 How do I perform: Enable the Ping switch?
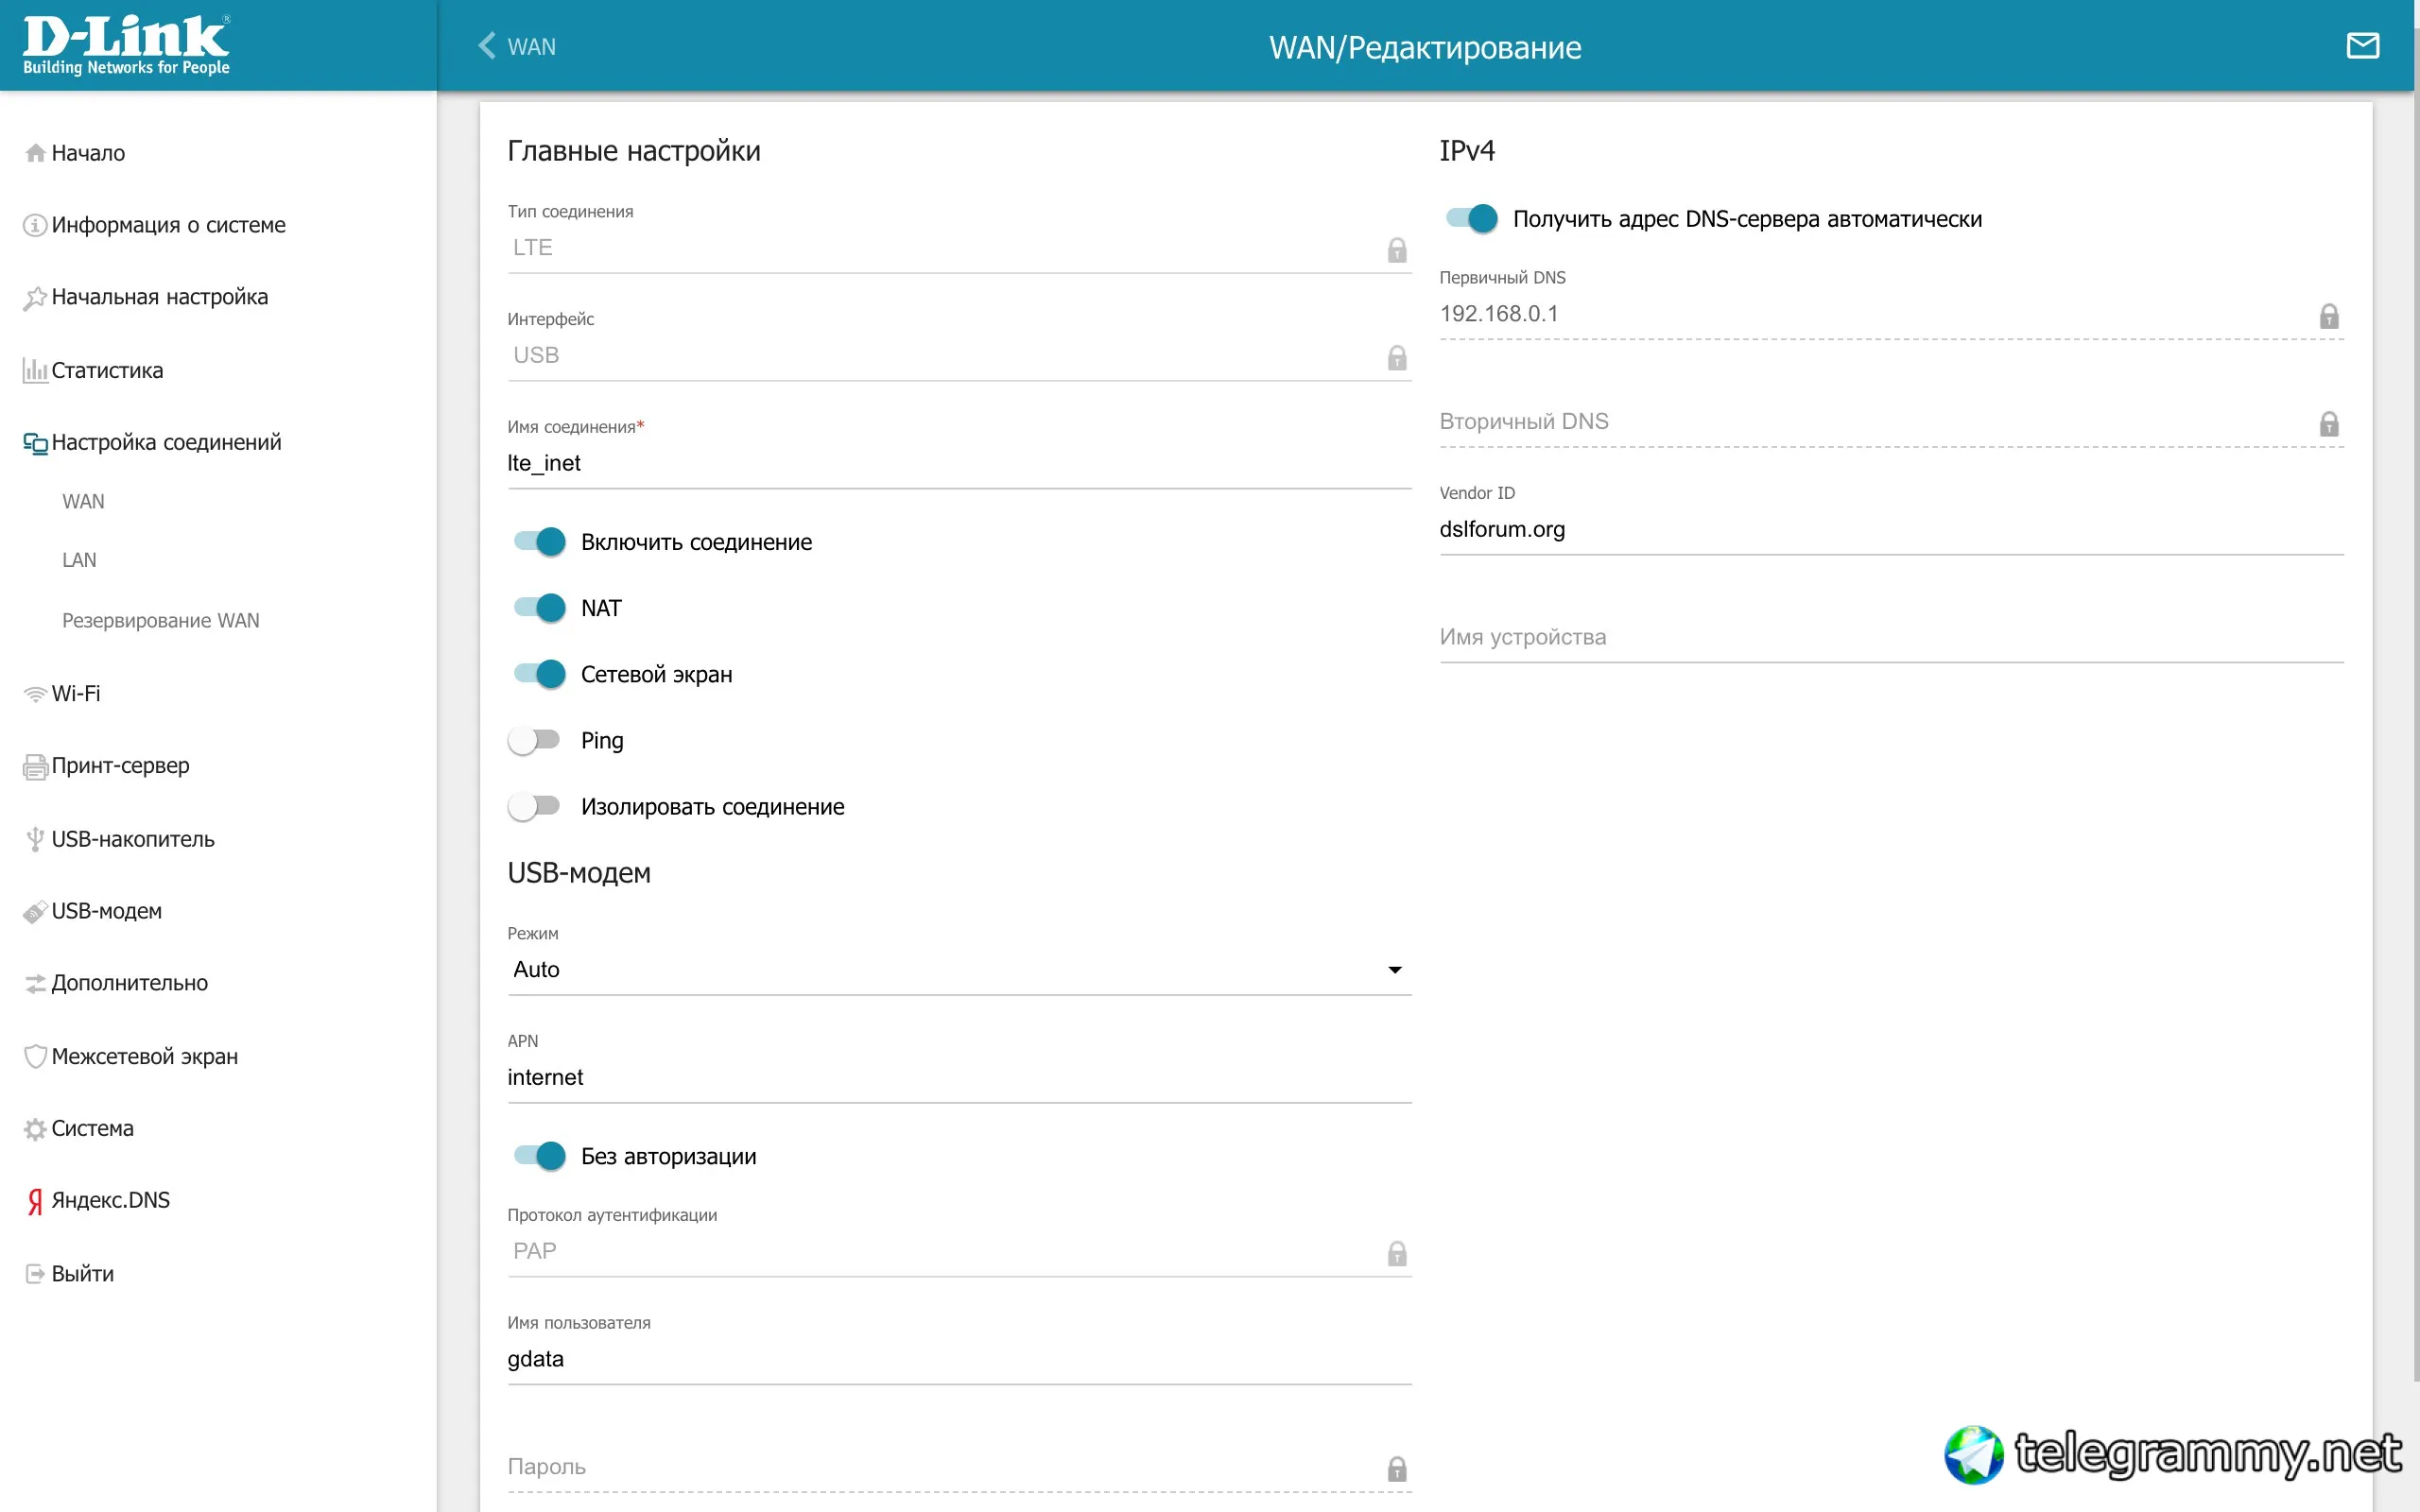tap(534, 740)
